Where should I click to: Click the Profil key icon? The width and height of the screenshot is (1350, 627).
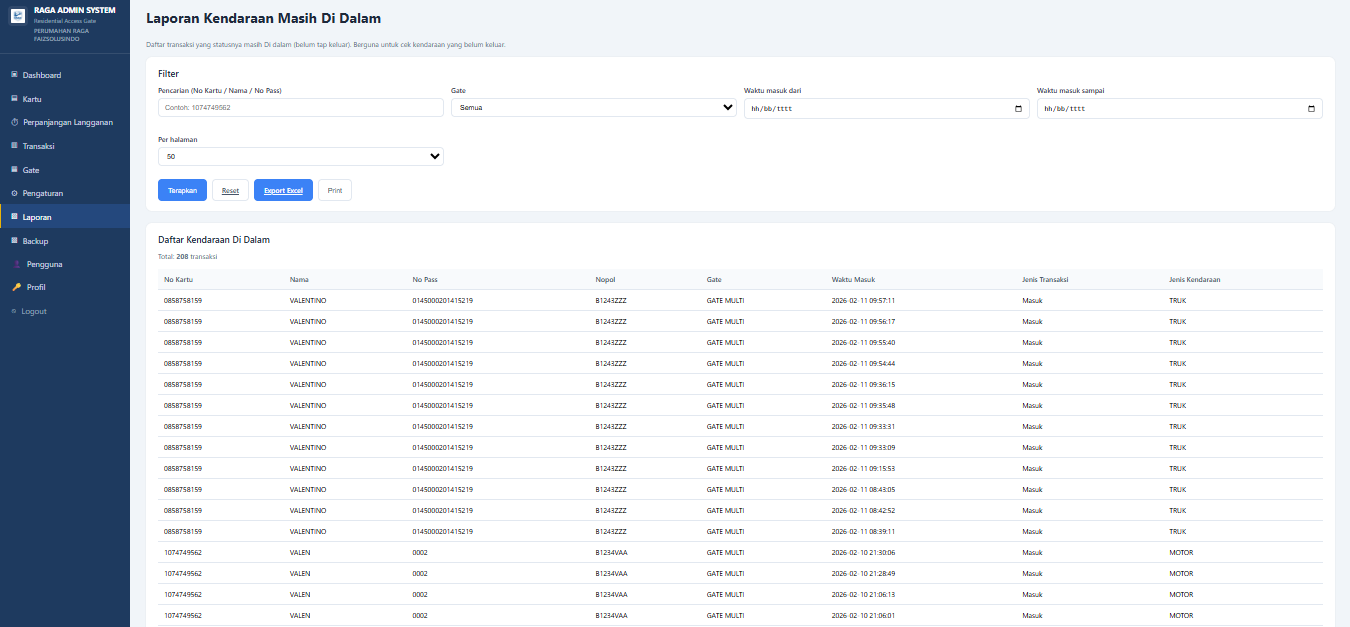click(16, 287)
